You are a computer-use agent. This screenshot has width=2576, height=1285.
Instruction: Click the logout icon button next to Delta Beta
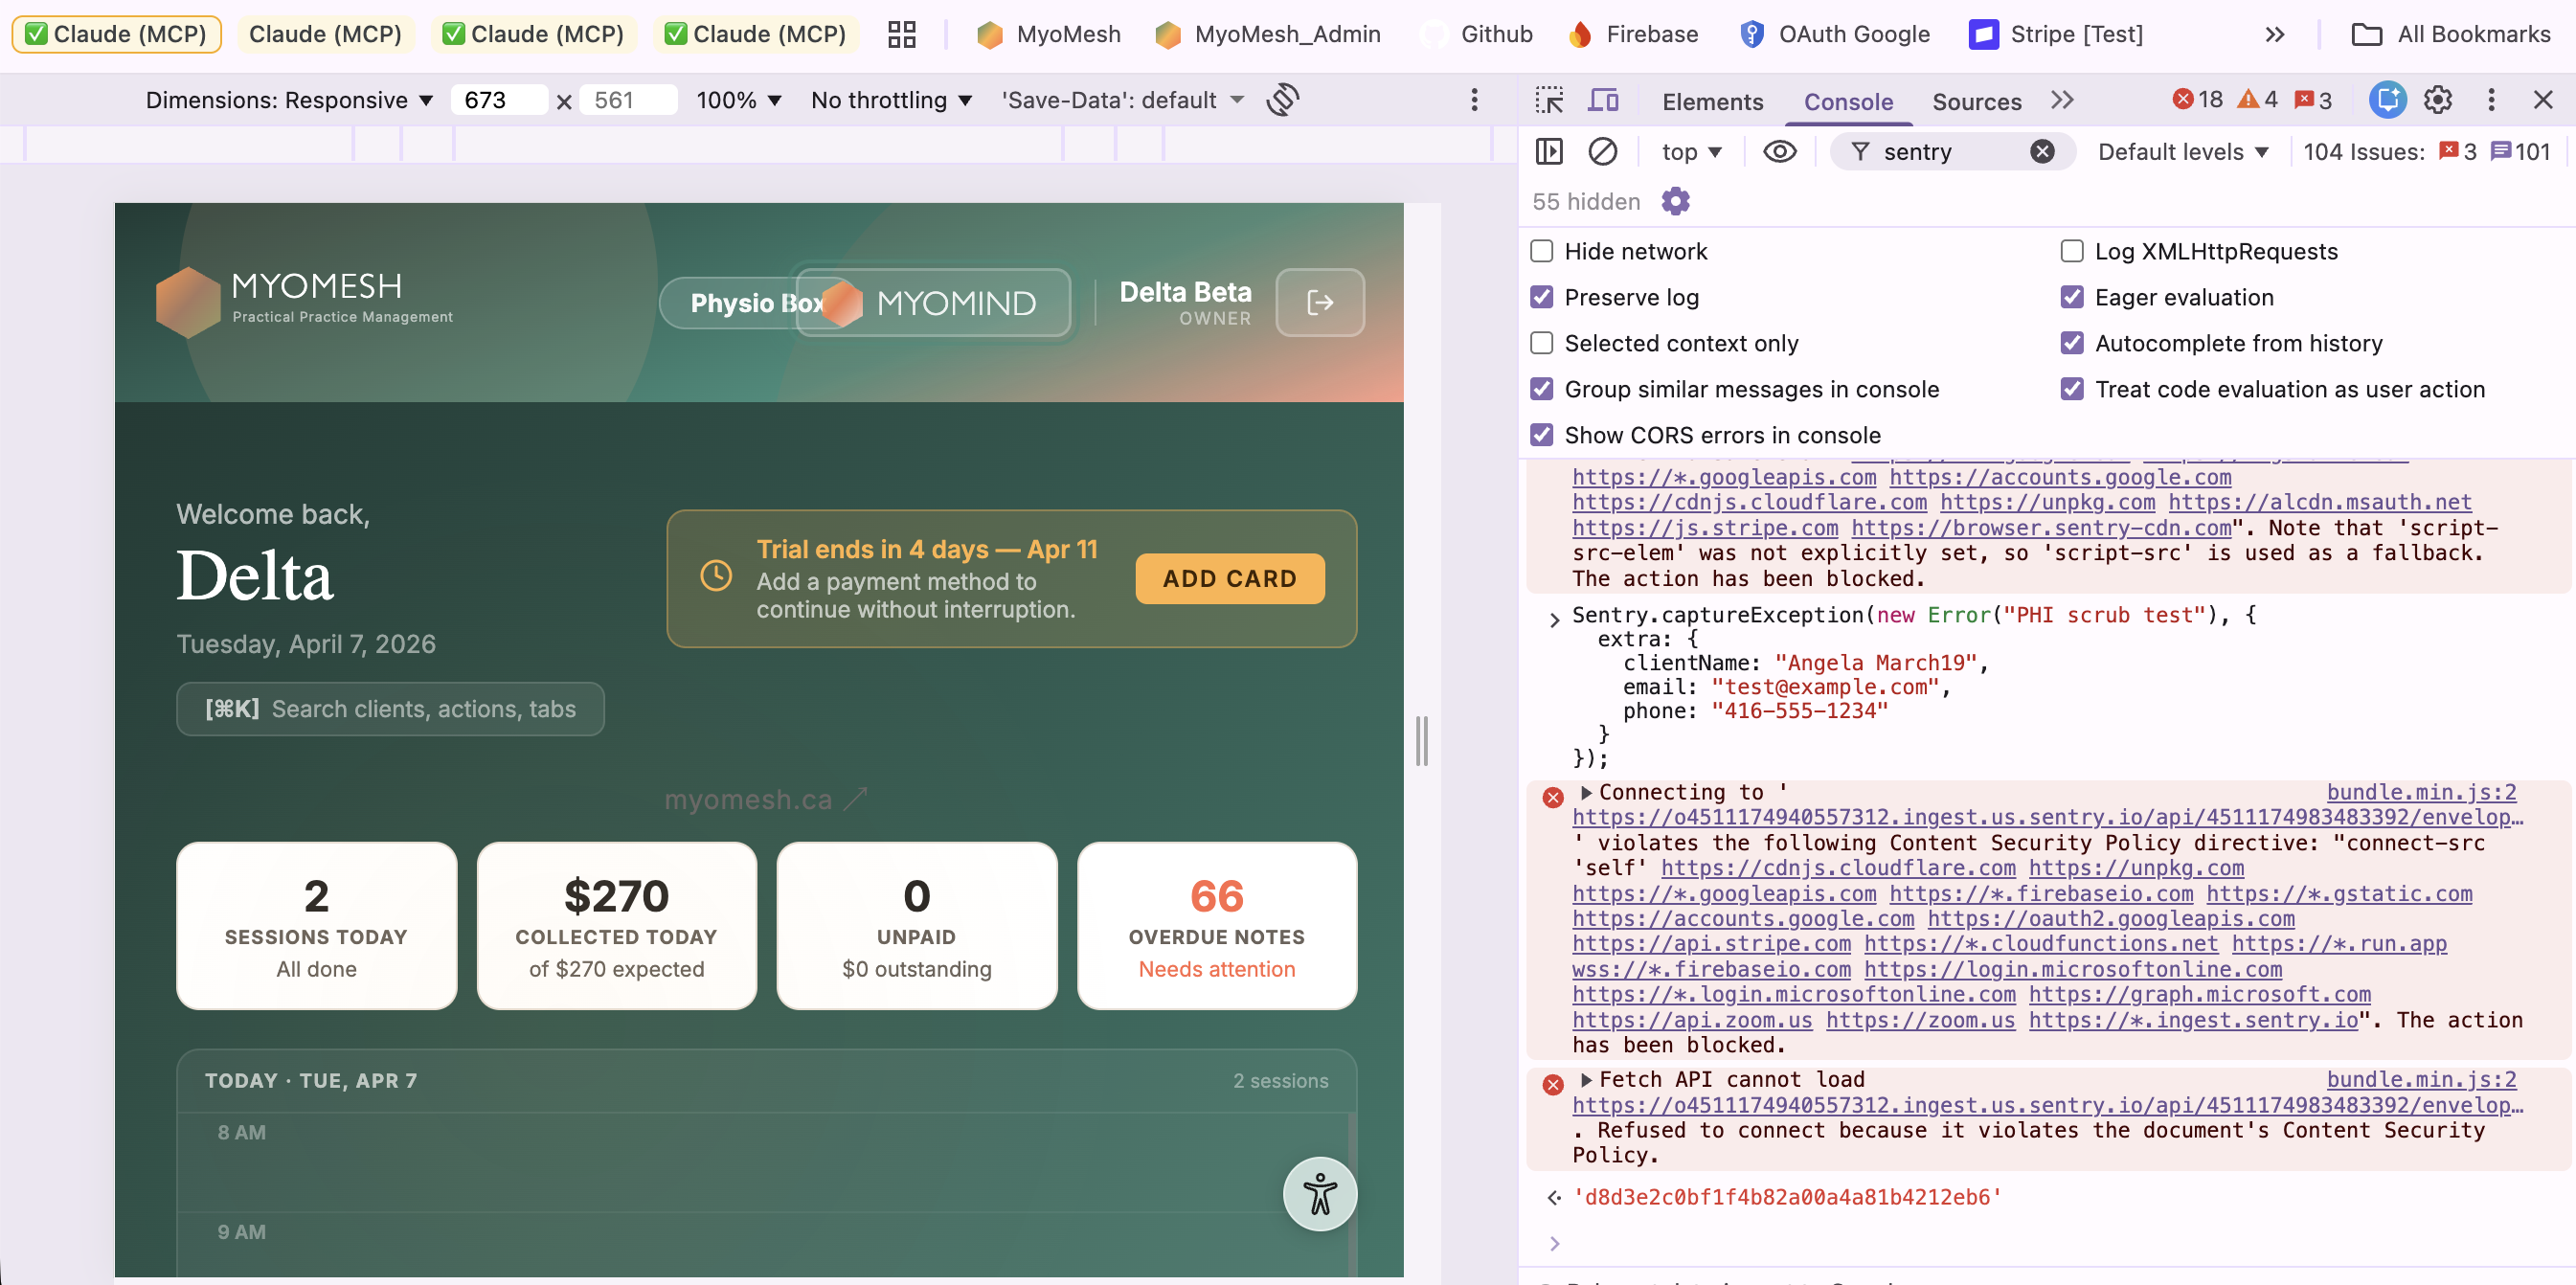[1320, 302]
